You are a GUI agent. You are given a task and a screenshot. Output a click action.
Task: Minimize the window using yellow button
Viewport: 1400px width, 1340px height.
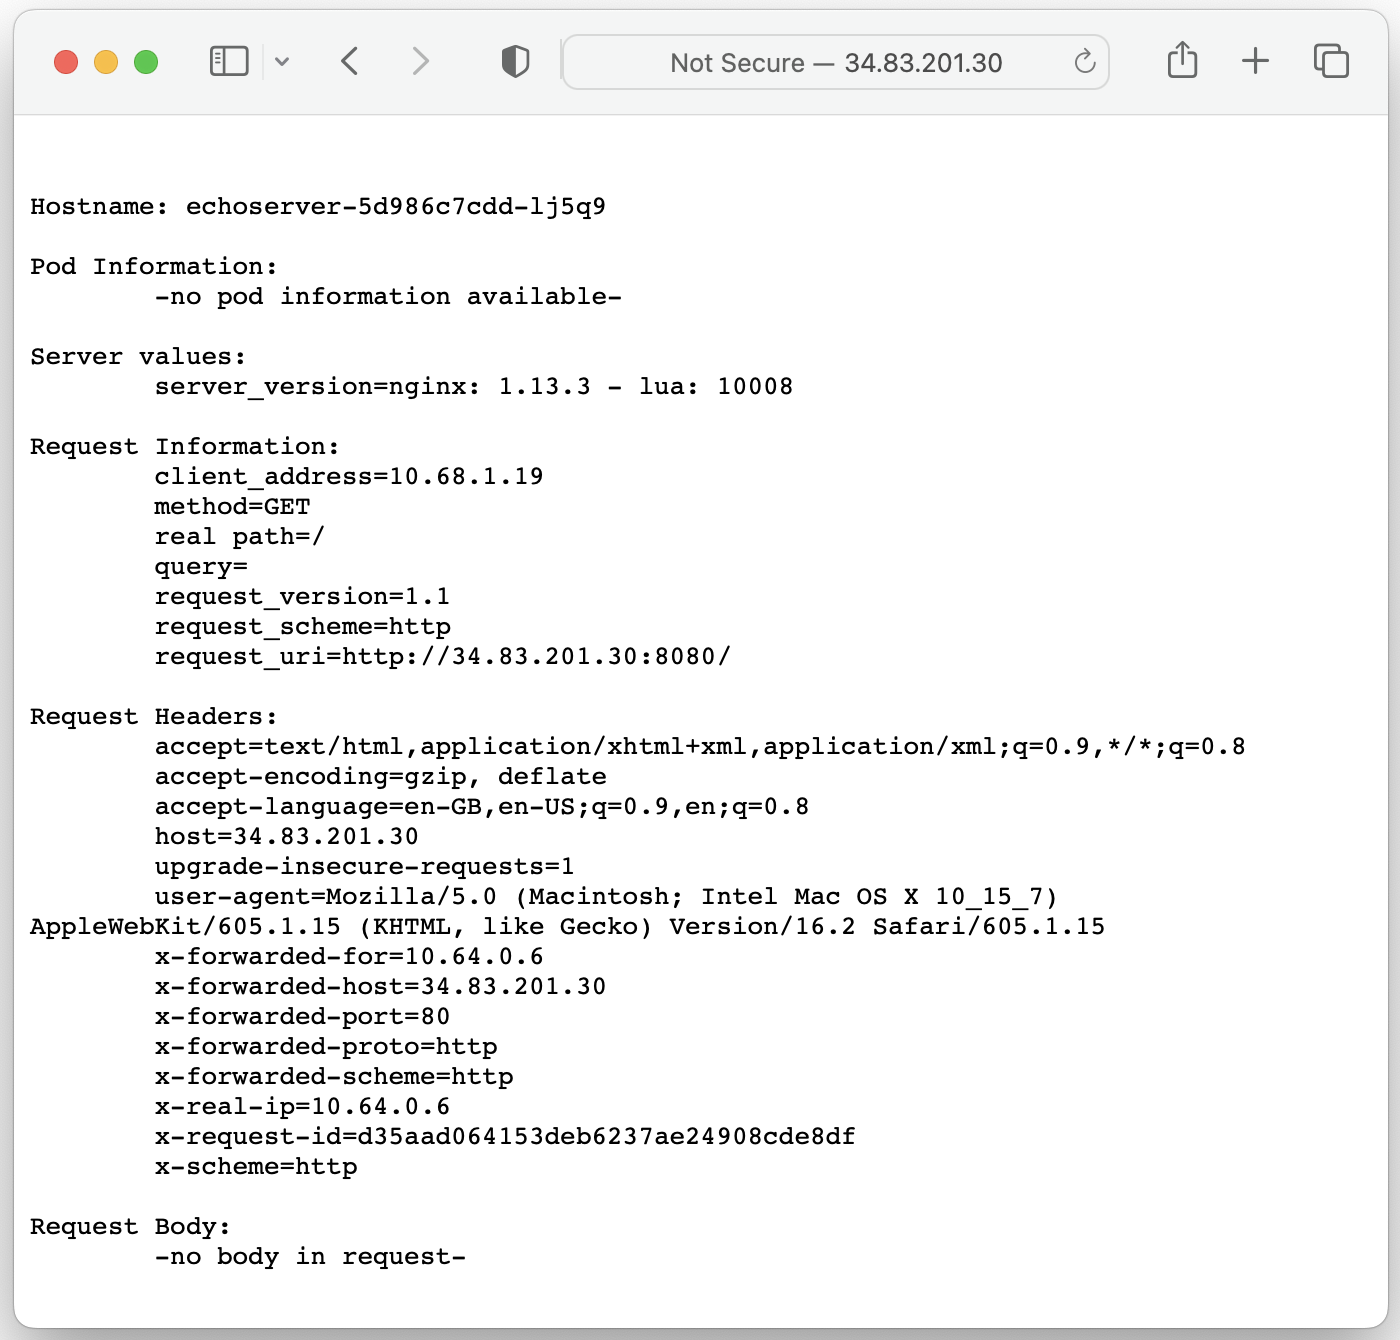point(106,62)
